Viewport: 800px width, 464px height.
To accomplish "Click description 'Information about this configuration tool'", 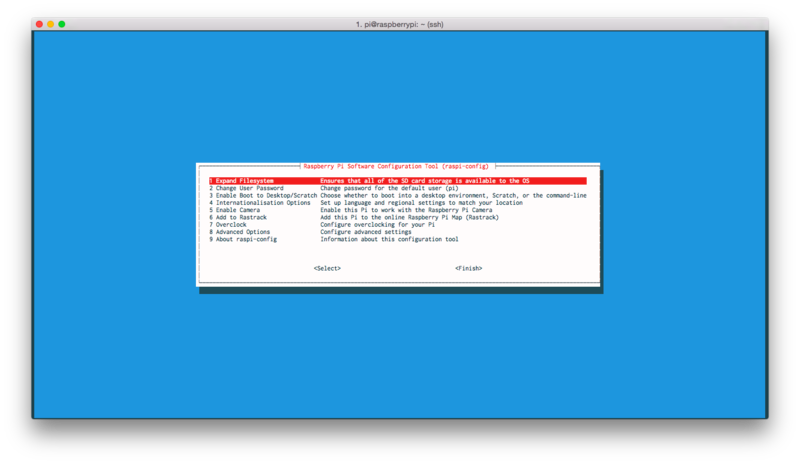I will pyautogui.click(x=389, y=239).
